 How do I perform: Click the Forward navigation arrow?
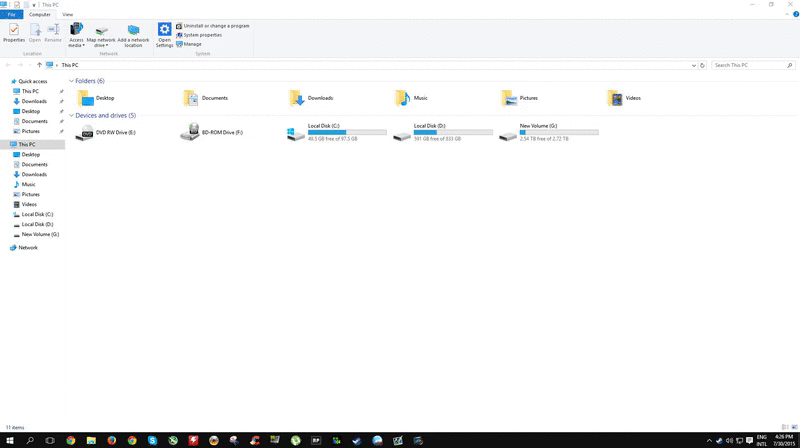tap(20, 65)
